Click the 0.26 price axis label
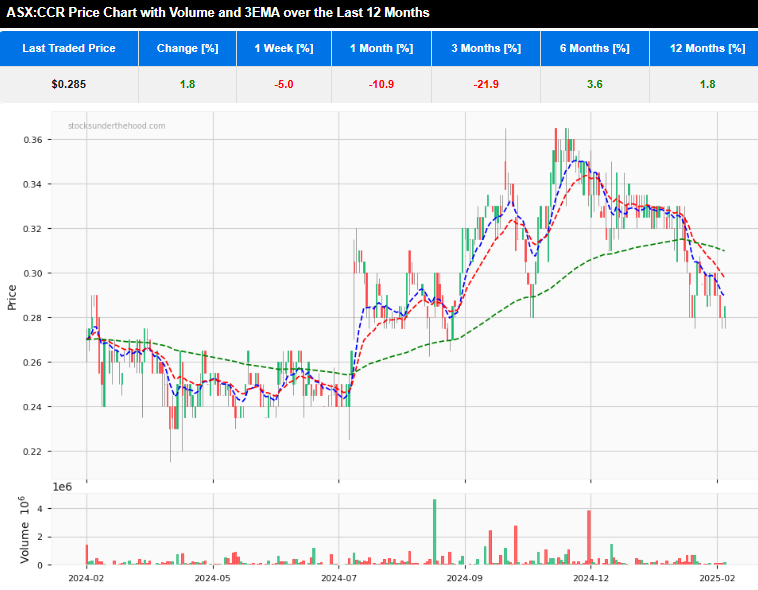This screenshot has height=590, width=758. 33,362
